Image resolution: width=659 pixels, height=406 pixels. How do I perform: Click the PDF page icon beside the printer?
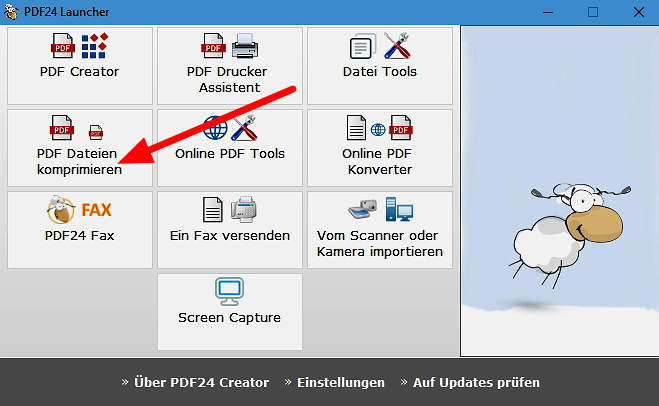[x=213, y=45]
